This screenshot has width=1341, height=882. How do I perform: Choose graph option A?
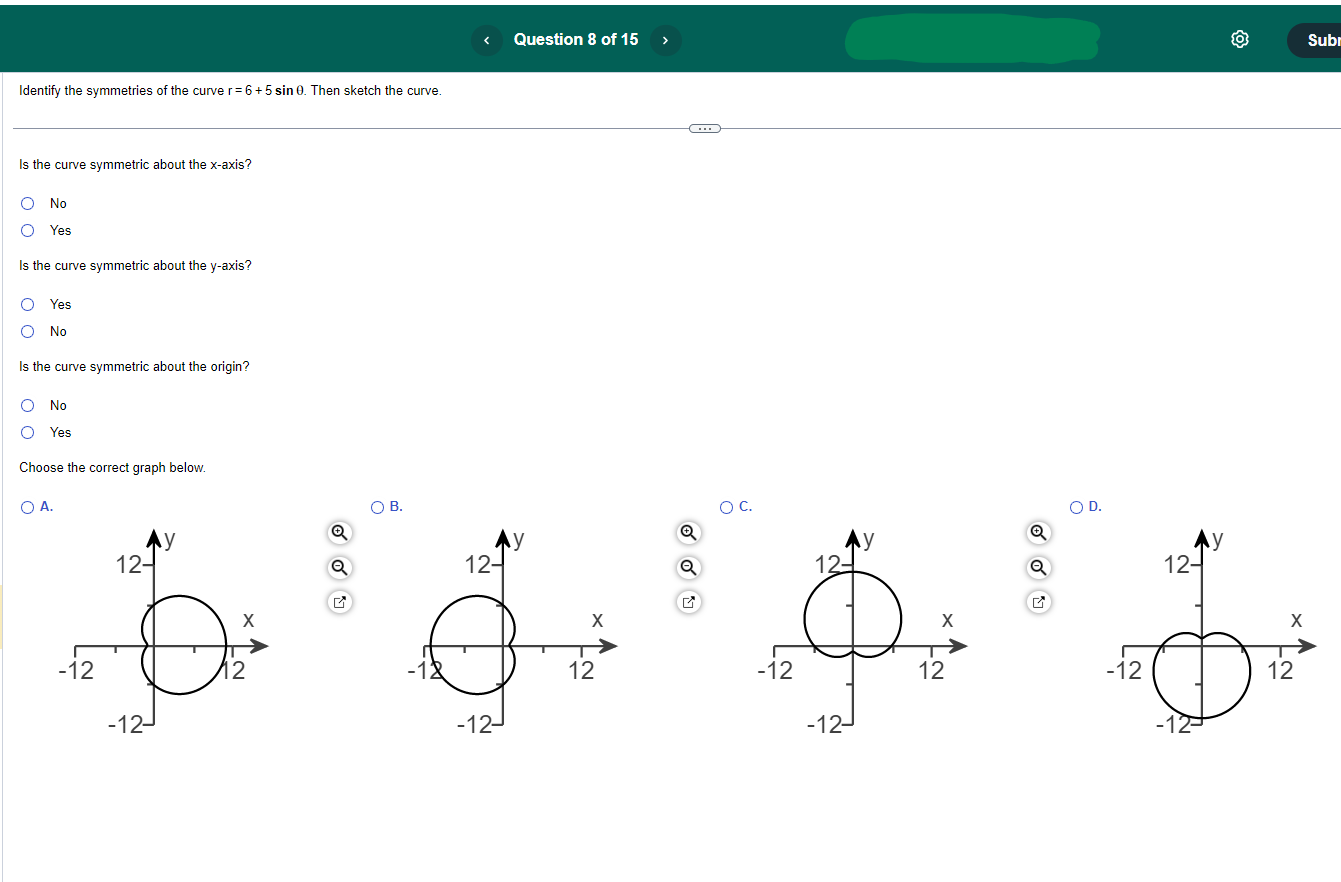[x=27, y=506]
